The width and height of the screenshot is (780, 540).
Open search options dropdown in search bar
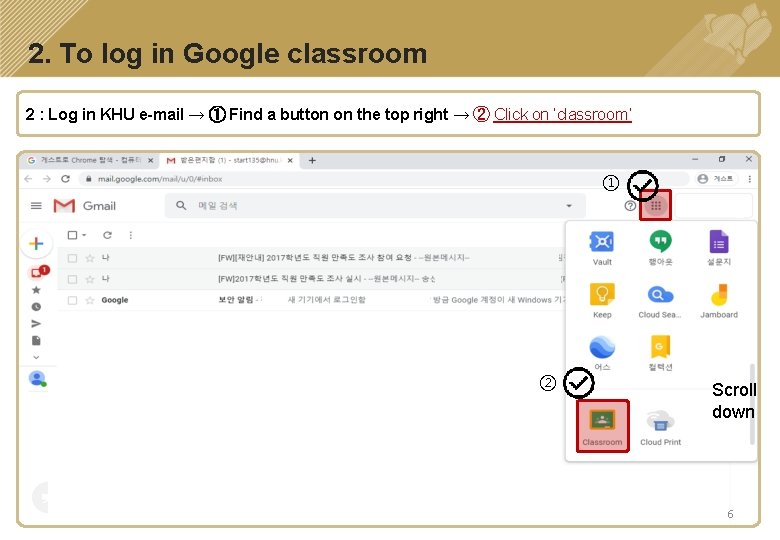569,205
